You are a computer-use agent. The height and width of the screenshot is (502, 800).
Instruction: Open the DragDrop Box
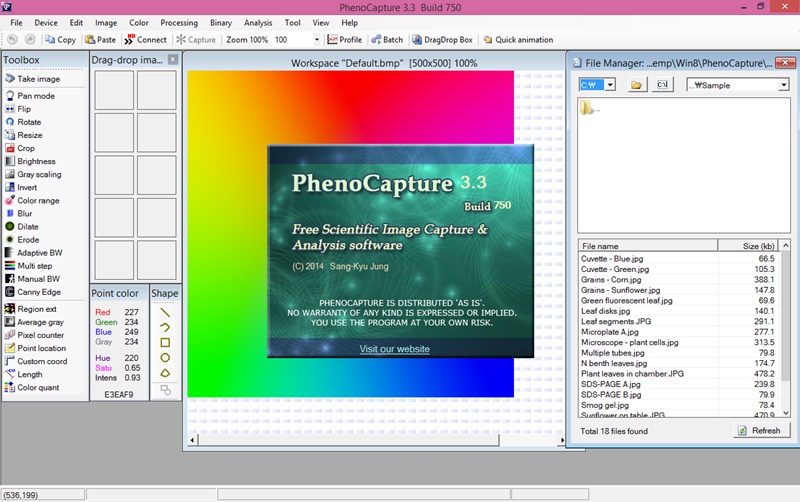(442, 40)
